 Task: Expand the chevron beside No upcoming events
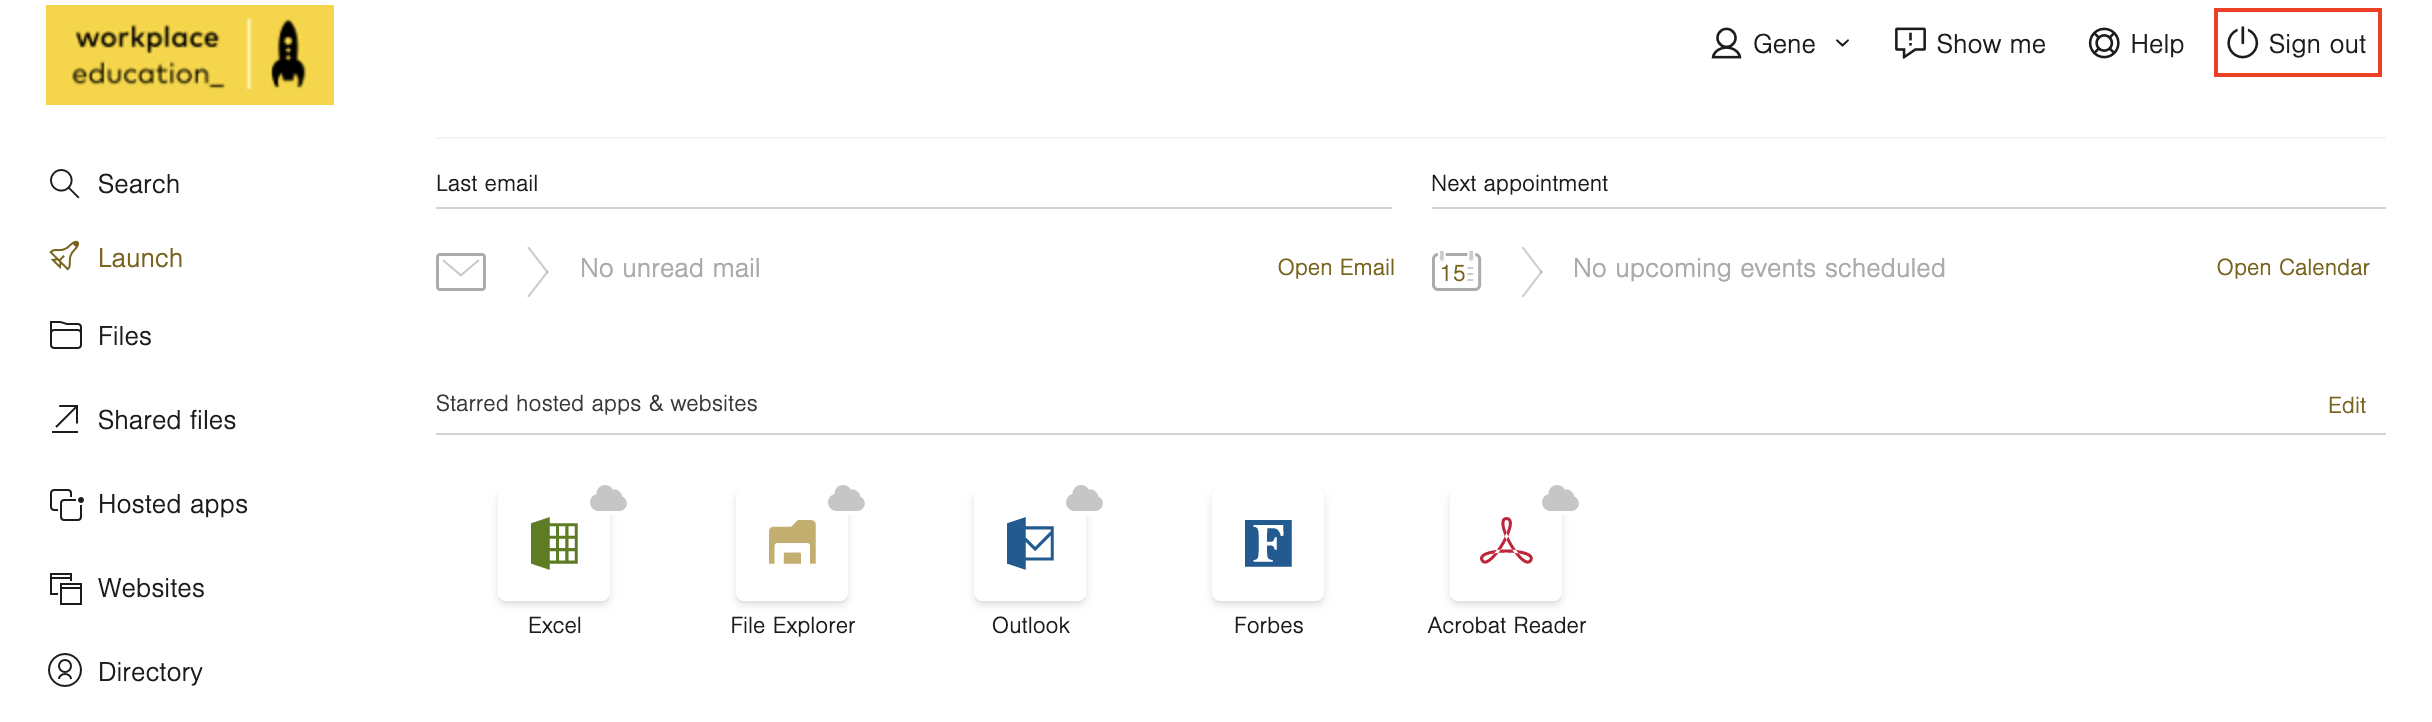[1532, 271]
